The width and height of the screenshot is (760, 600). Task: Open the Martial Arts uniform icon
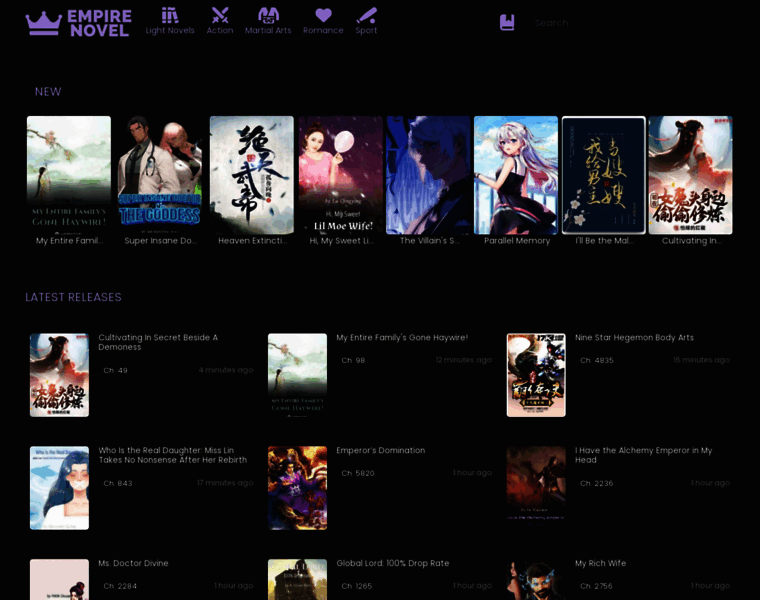268,15
